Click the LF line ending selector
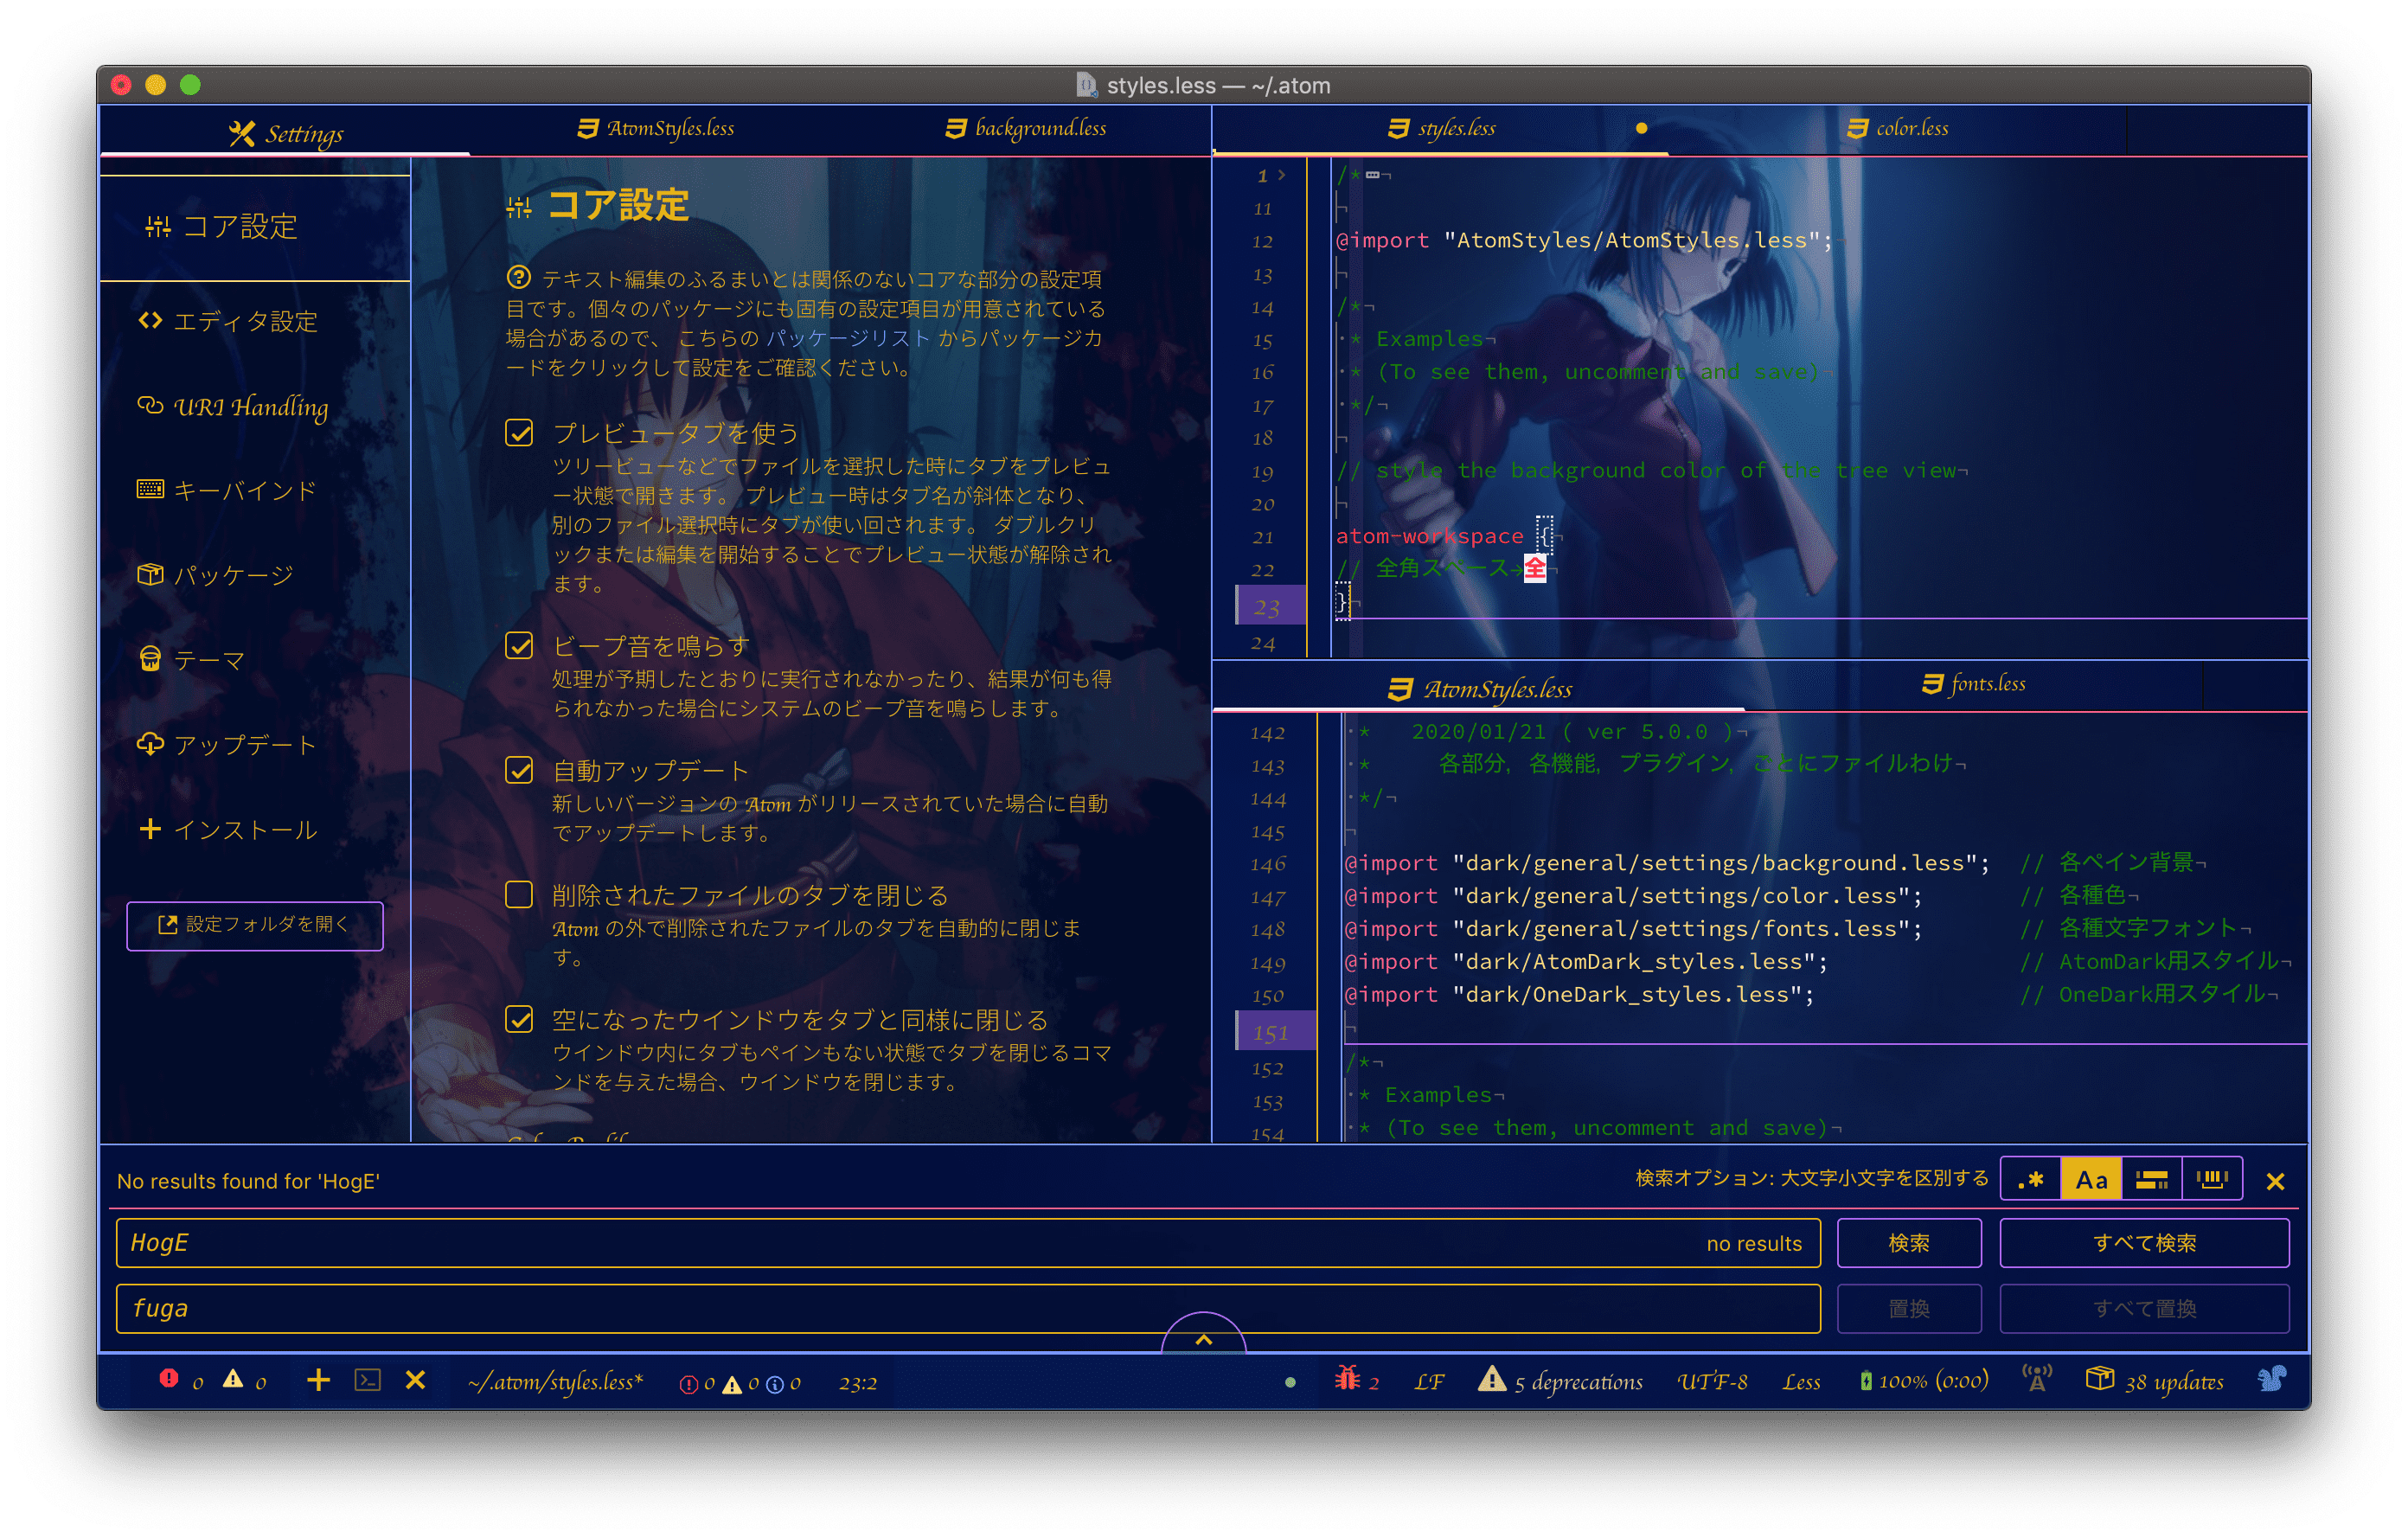This screenshot has height=1538, width=2408. point(1428,1382)
